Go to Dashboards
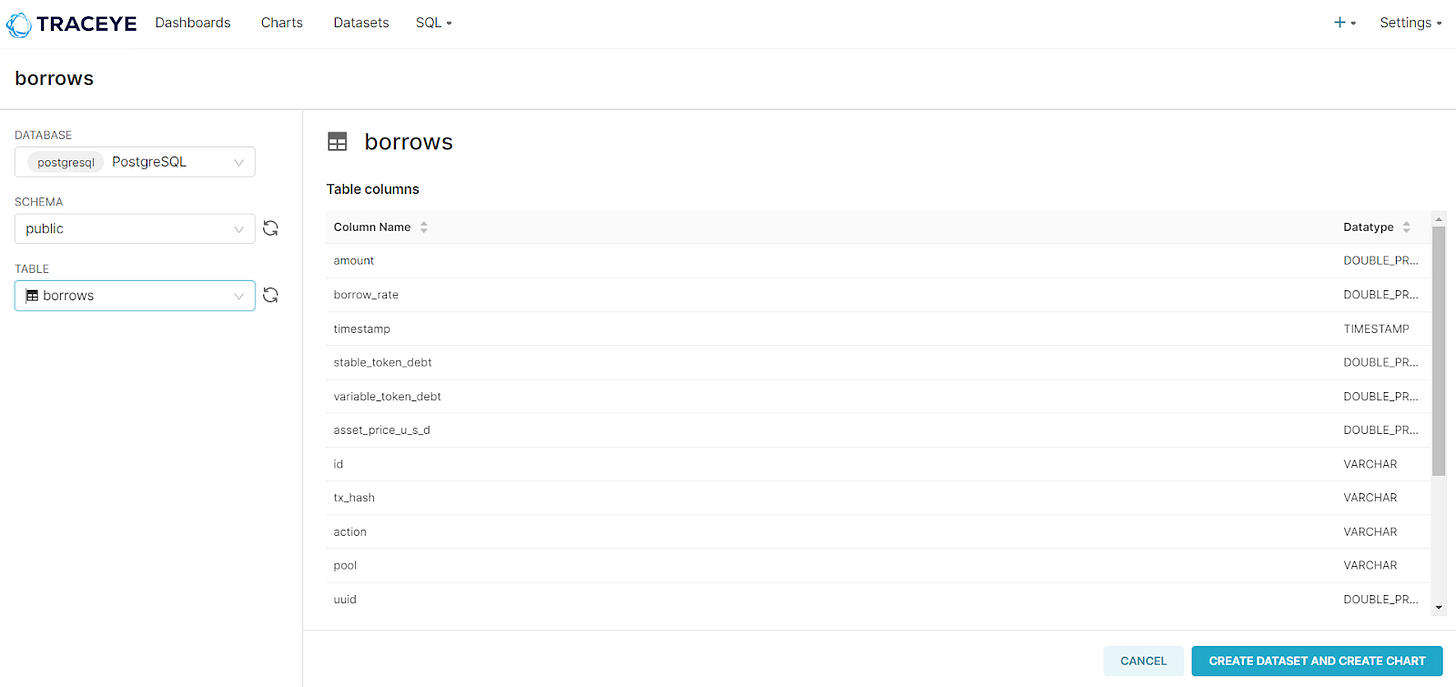 pyautogui.click(x=193, y=23)
